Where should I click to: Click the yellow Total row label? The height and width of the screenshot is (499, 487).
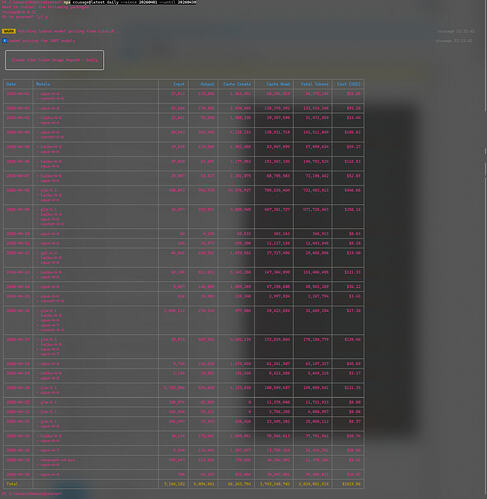pos(12,484)
